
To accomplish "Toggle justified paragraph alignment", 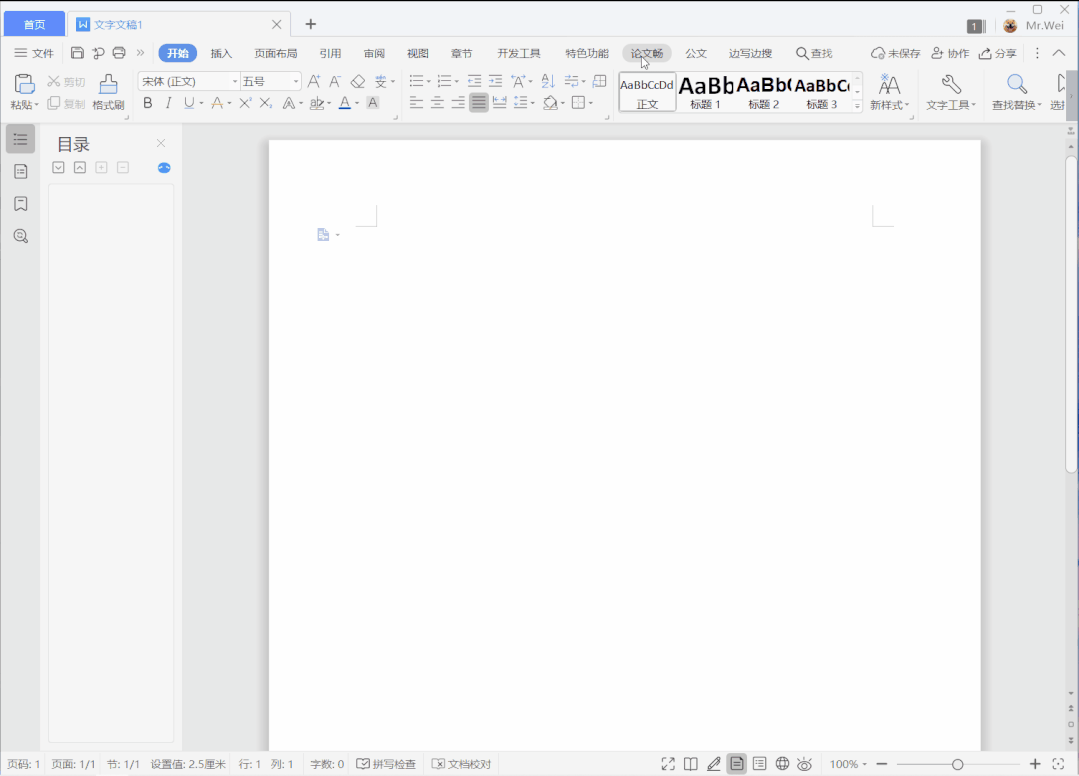I will [479, 103].
